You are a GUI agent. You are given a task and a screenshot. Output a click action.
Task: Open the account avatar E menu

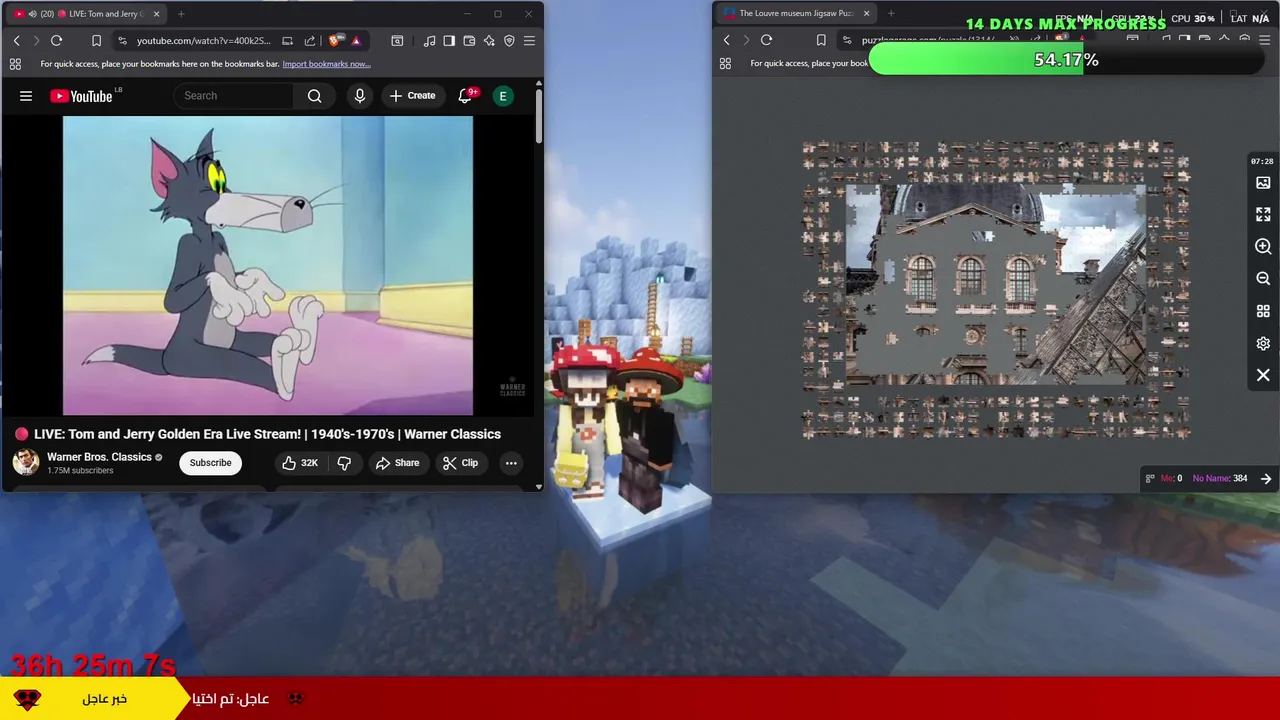tap(503, 96)
